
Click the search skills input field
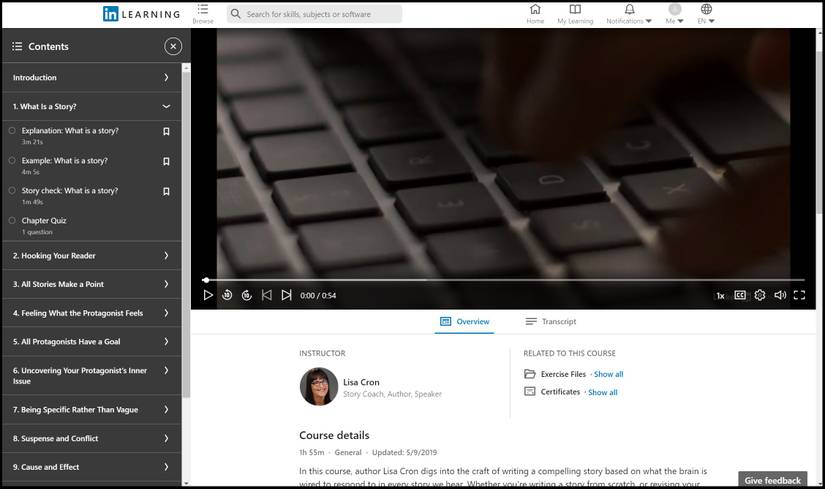pos(315,14)
